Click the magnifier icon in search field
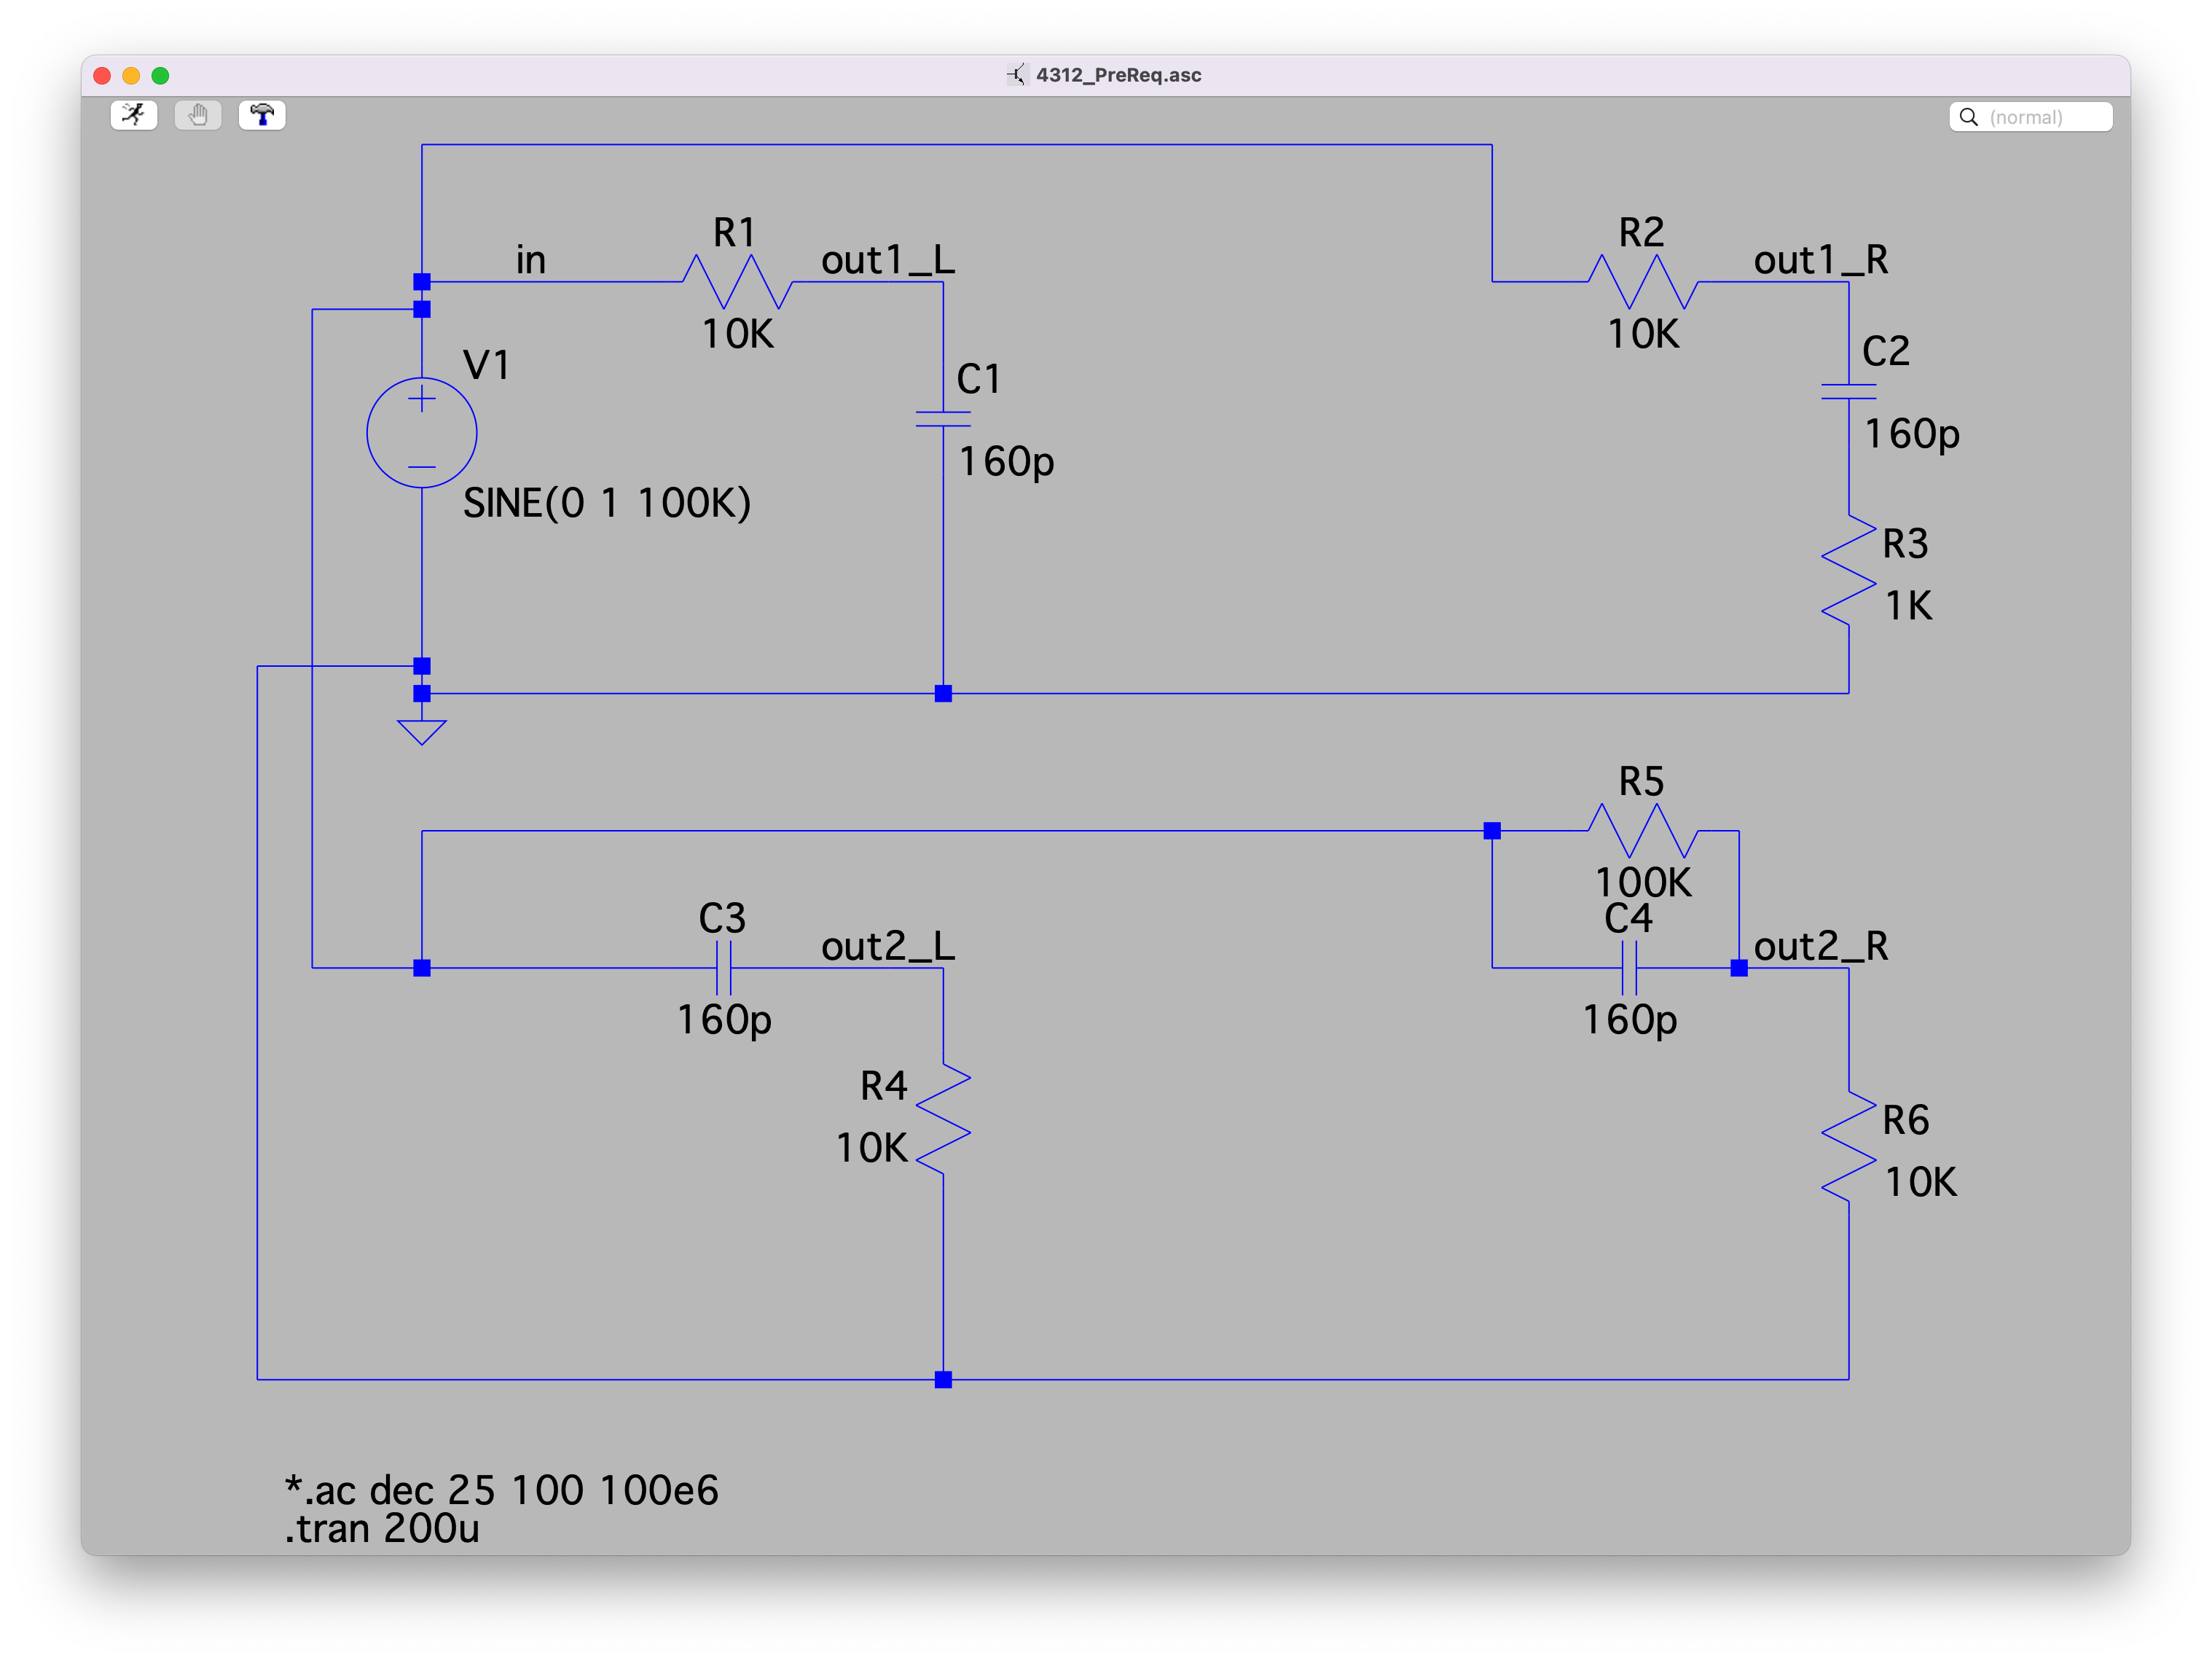Viewport: 2212px width, 1663px height. (1968, 117)
